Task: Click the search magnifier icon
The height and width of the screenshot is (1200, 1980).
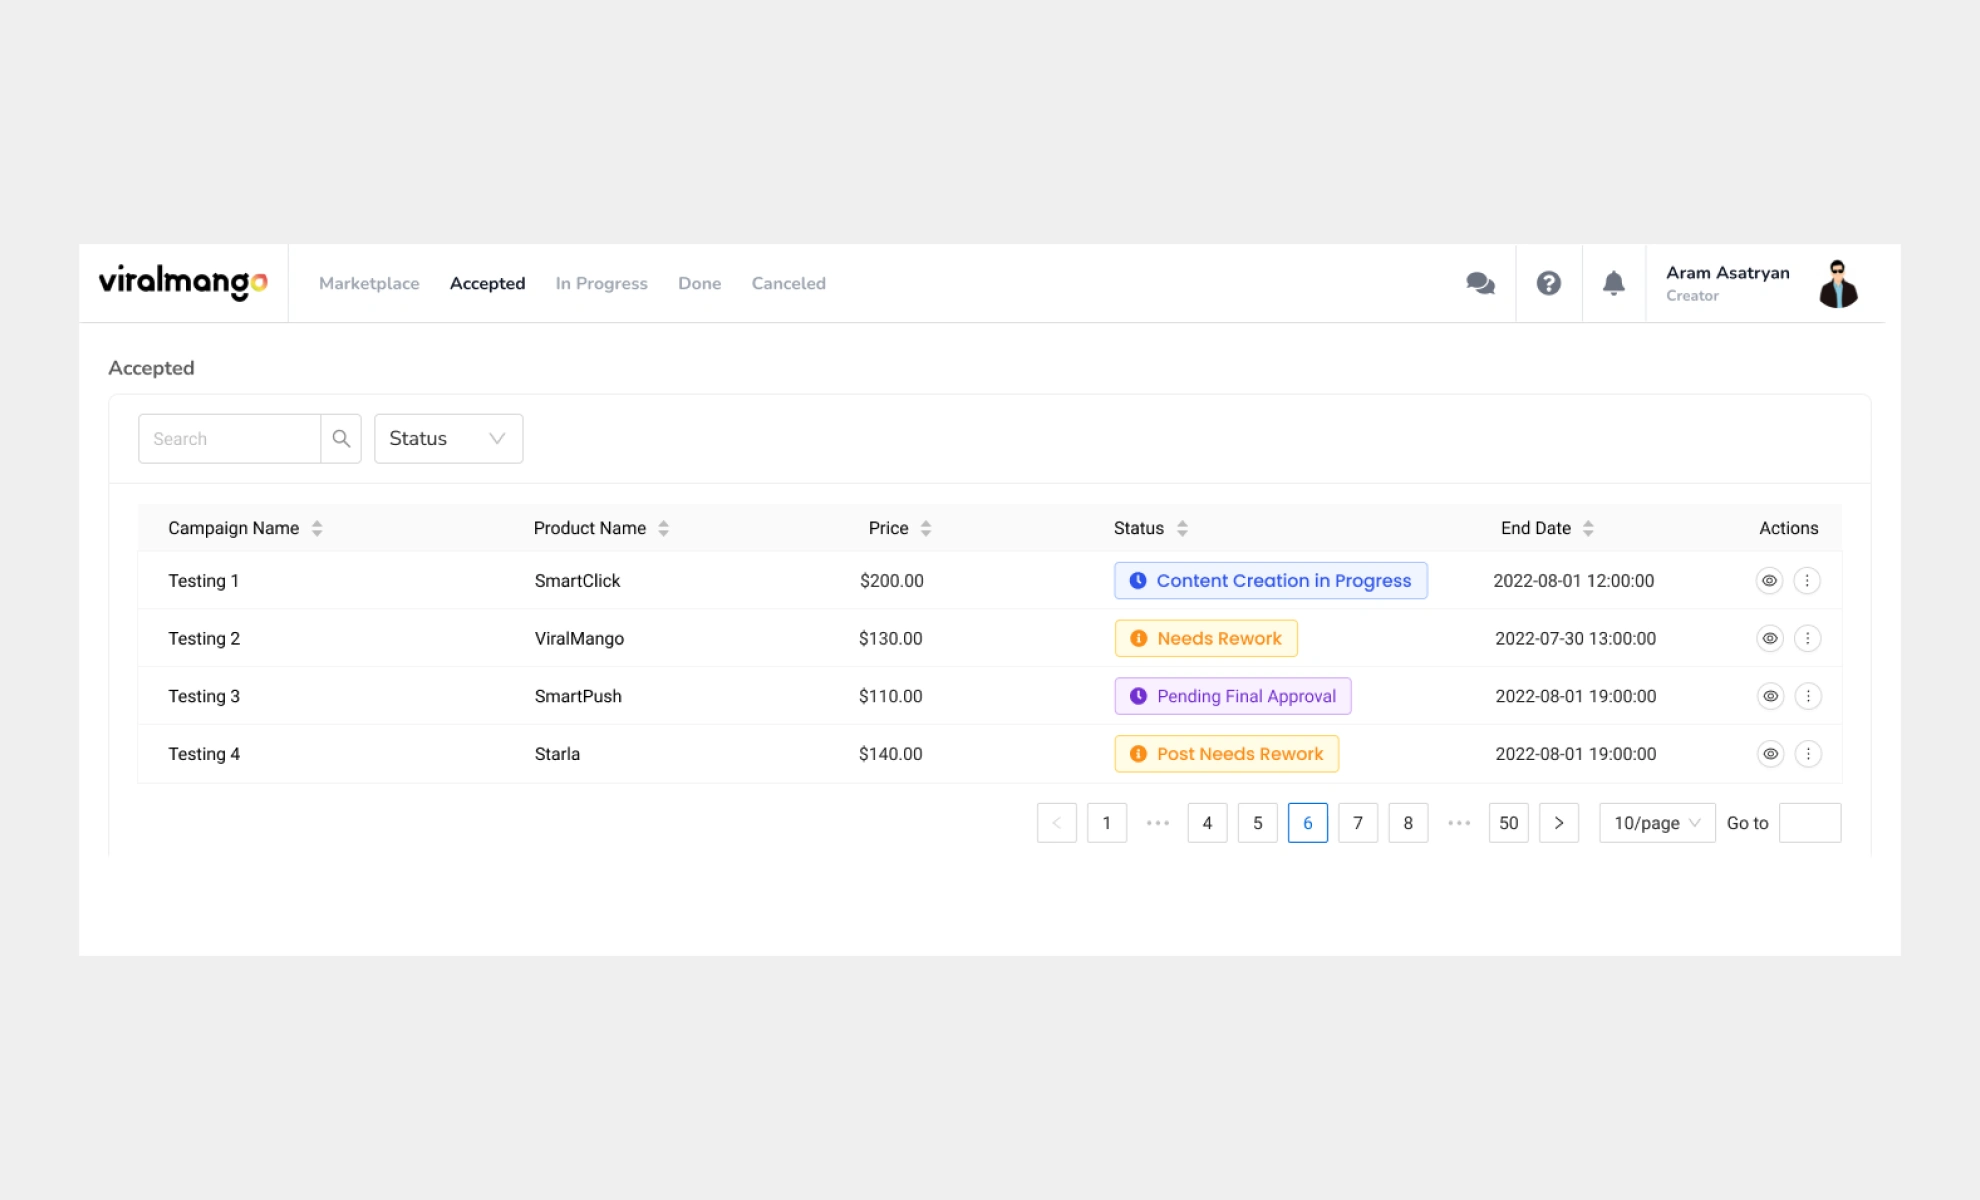Action: [341, 438]
